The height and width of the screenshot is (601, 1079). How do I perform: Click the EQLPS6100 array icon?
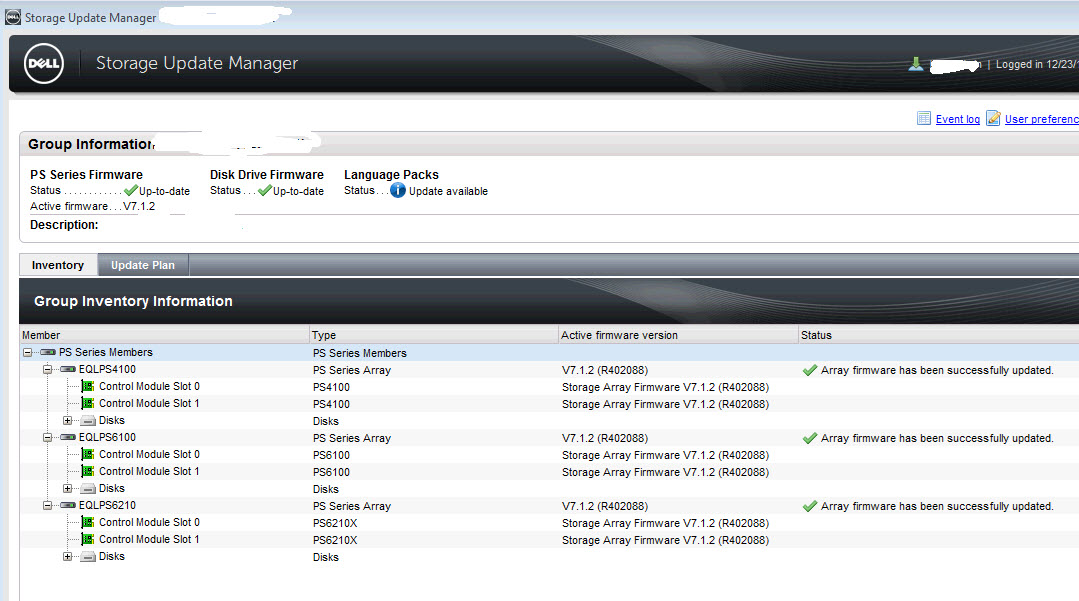(68, 437)
